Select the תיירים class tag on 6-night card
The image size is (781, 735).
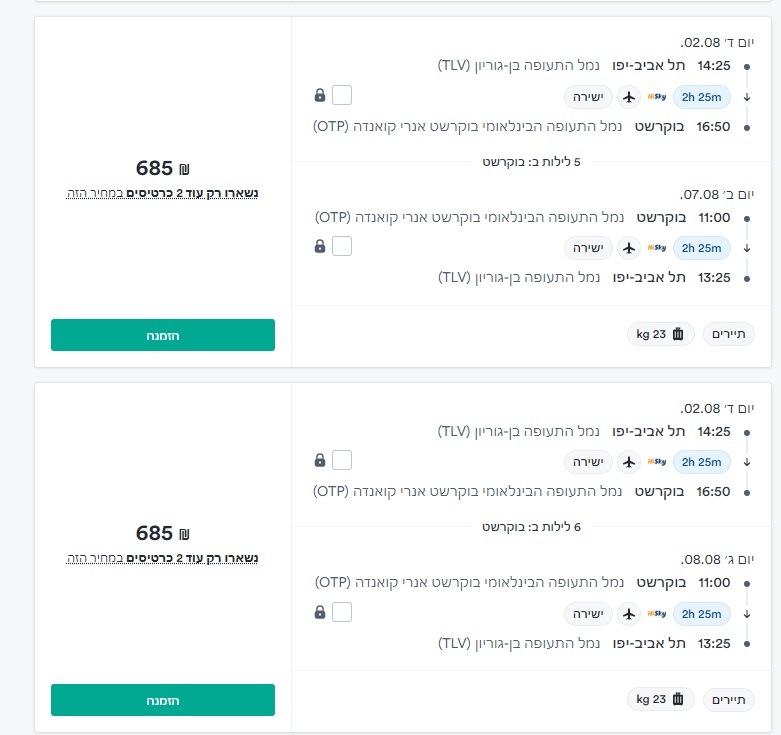pos(729,699)
